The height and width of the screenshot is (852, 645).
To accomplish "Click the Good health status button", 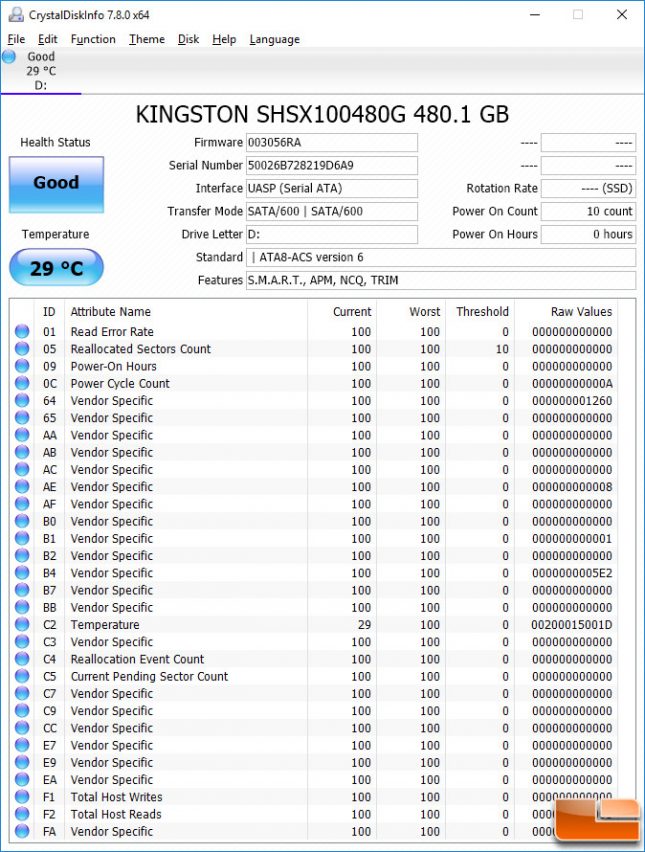I will coord(57,184).
